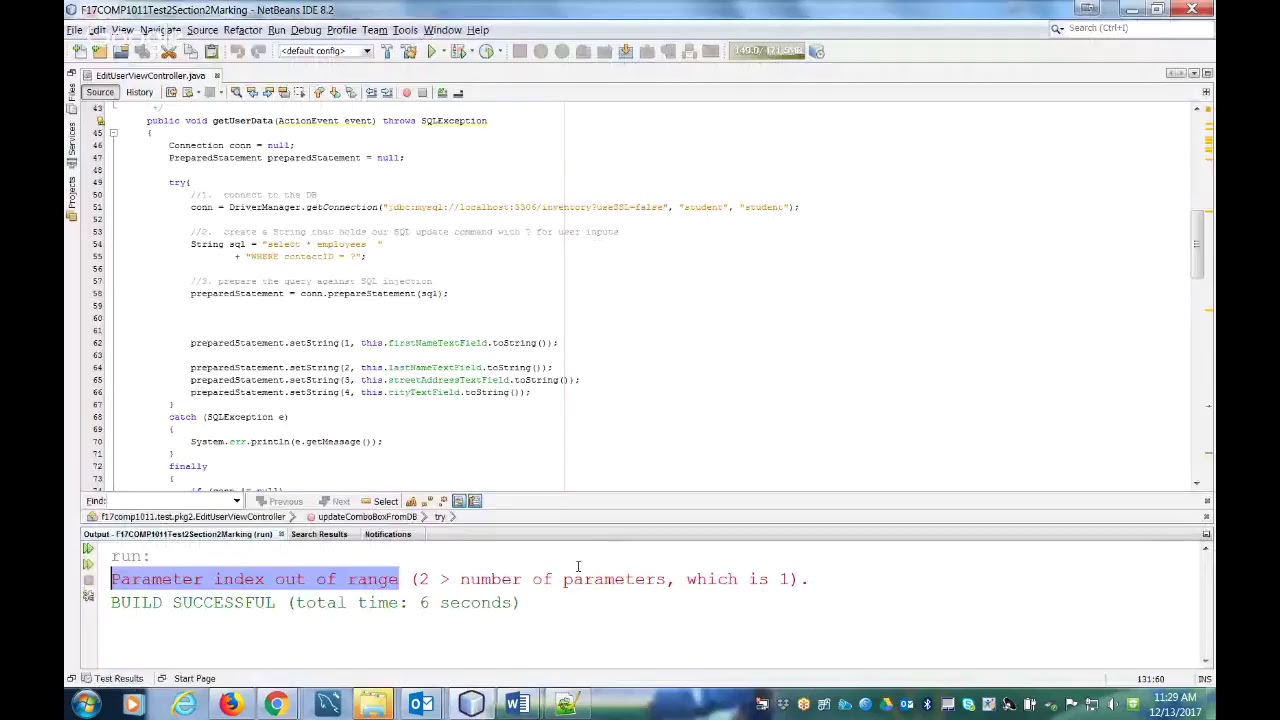The image size is (1280, 720).
Task: Click Next find button
Action: click(x=334, y=501)
